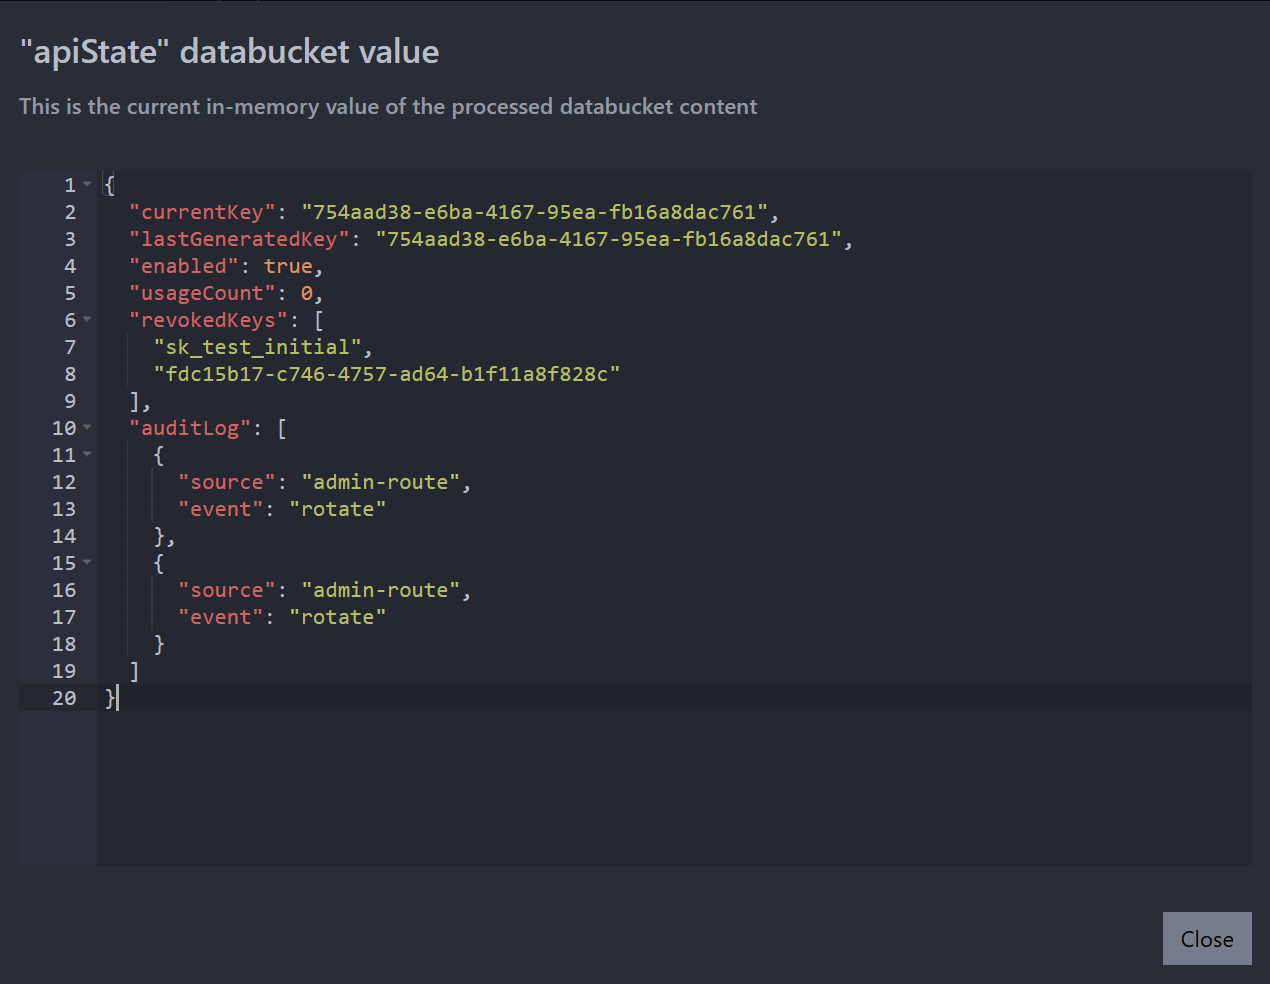The height and width of the screenshot is (984, 1270).
Task: Collapse the auditLog array fold arrow
Action: pyautogui.click(x=87, y=427)
